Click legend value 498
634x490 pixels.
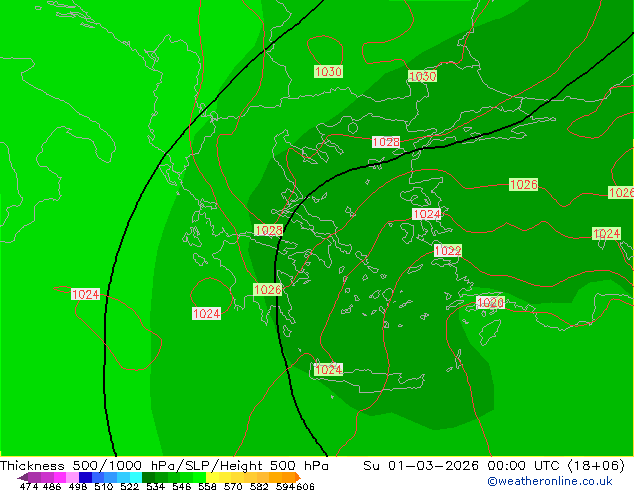click(77, 486)
